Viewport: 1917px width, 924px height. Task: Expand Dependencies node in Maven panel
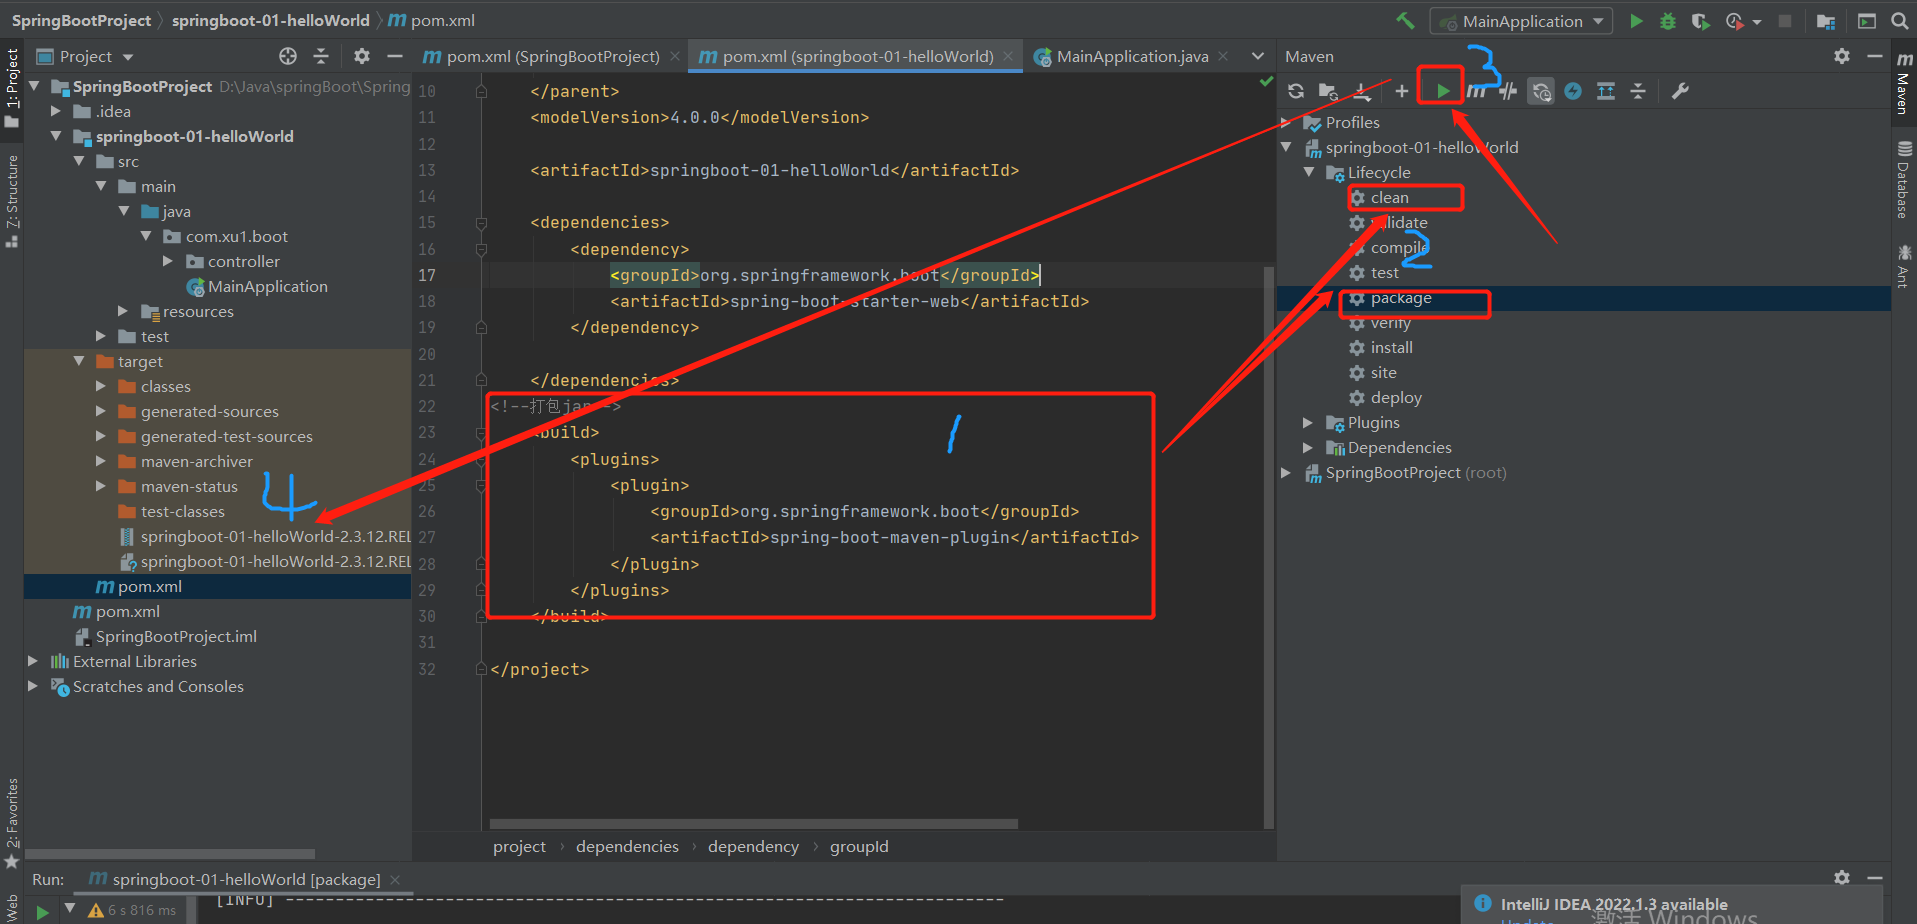coord(1308,448)
